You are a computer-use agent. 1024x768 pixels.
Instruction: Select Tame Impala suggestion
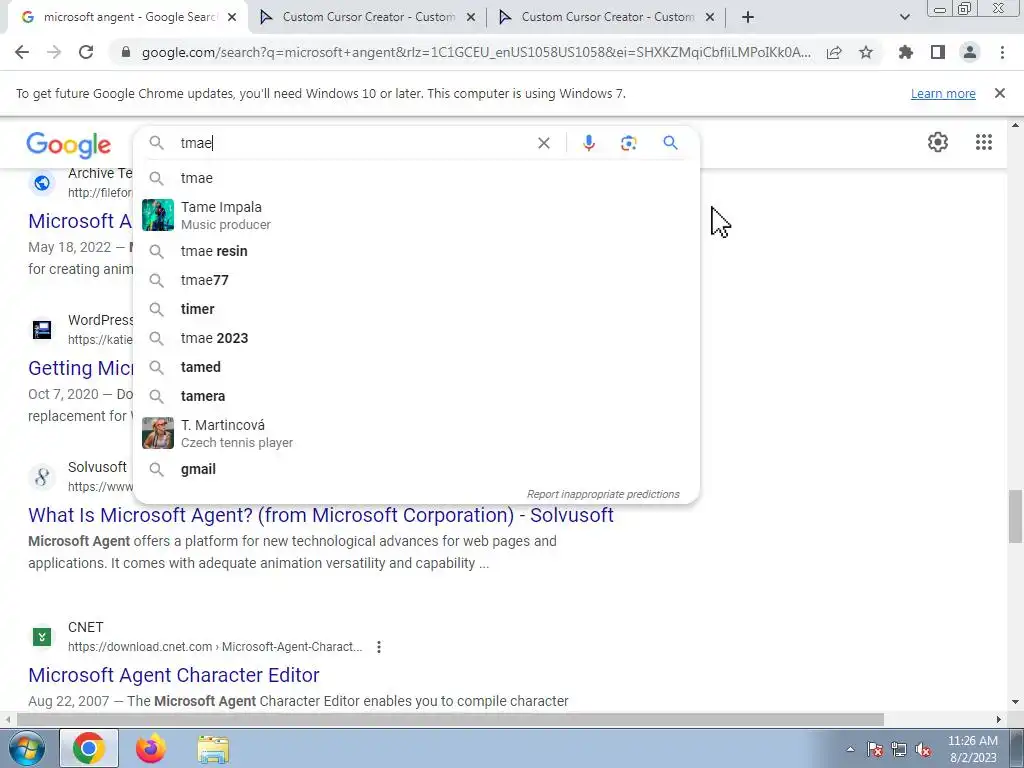(x=416, y=215)
